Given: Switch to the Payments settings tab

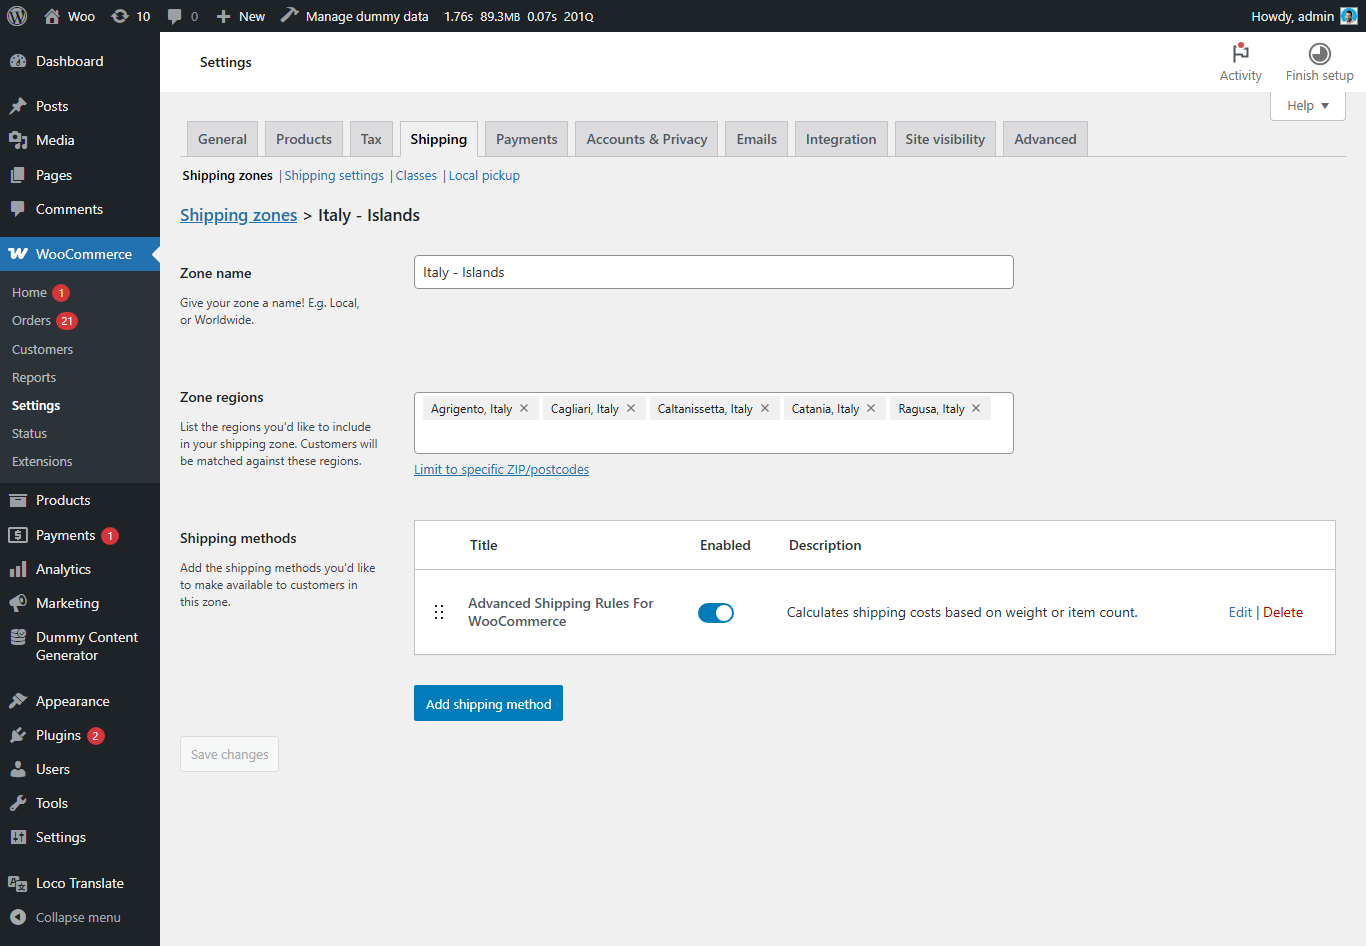Looking at the screenshot, I should pos(527,139).
